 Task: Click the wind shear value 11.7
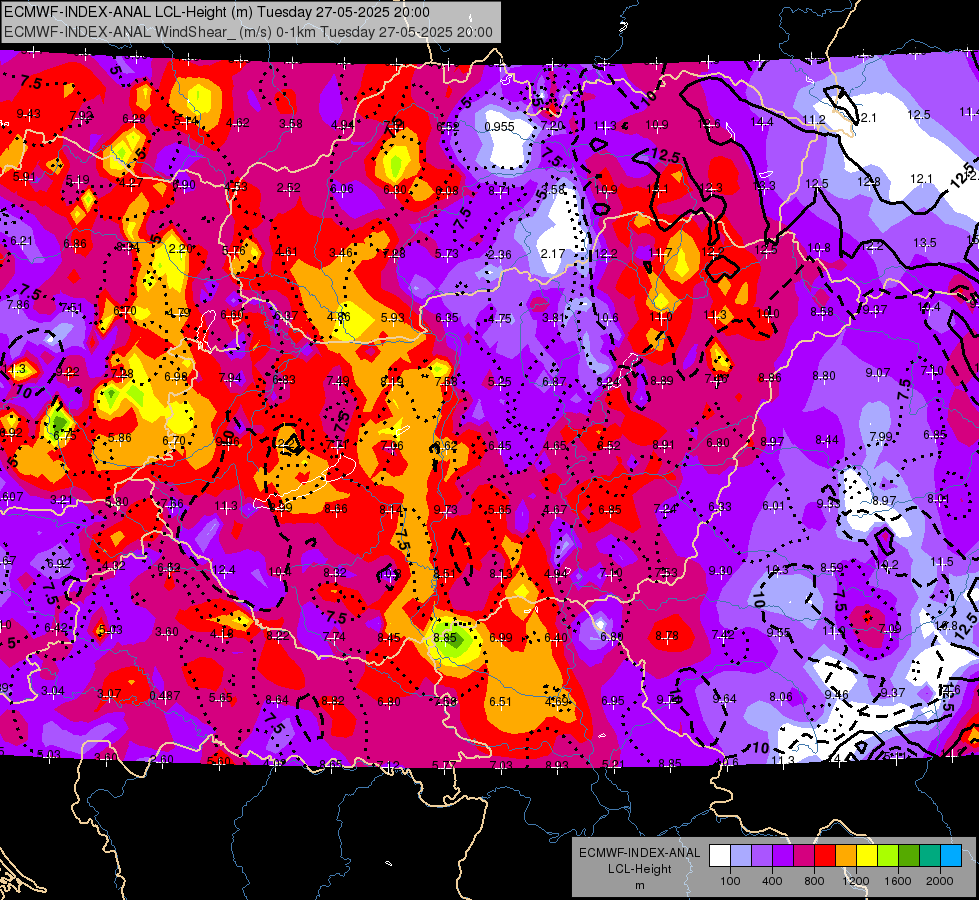pos(661,253)
